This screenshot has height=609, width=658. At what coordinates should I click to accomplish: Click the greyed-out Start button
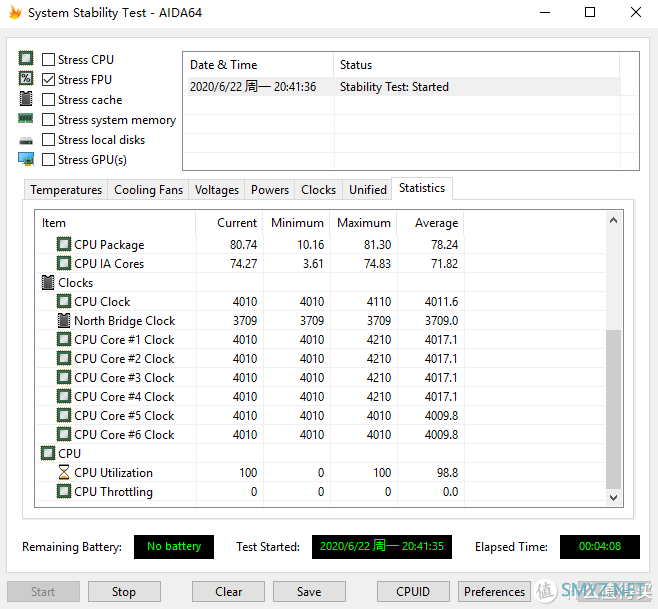(x=43, y=591)
